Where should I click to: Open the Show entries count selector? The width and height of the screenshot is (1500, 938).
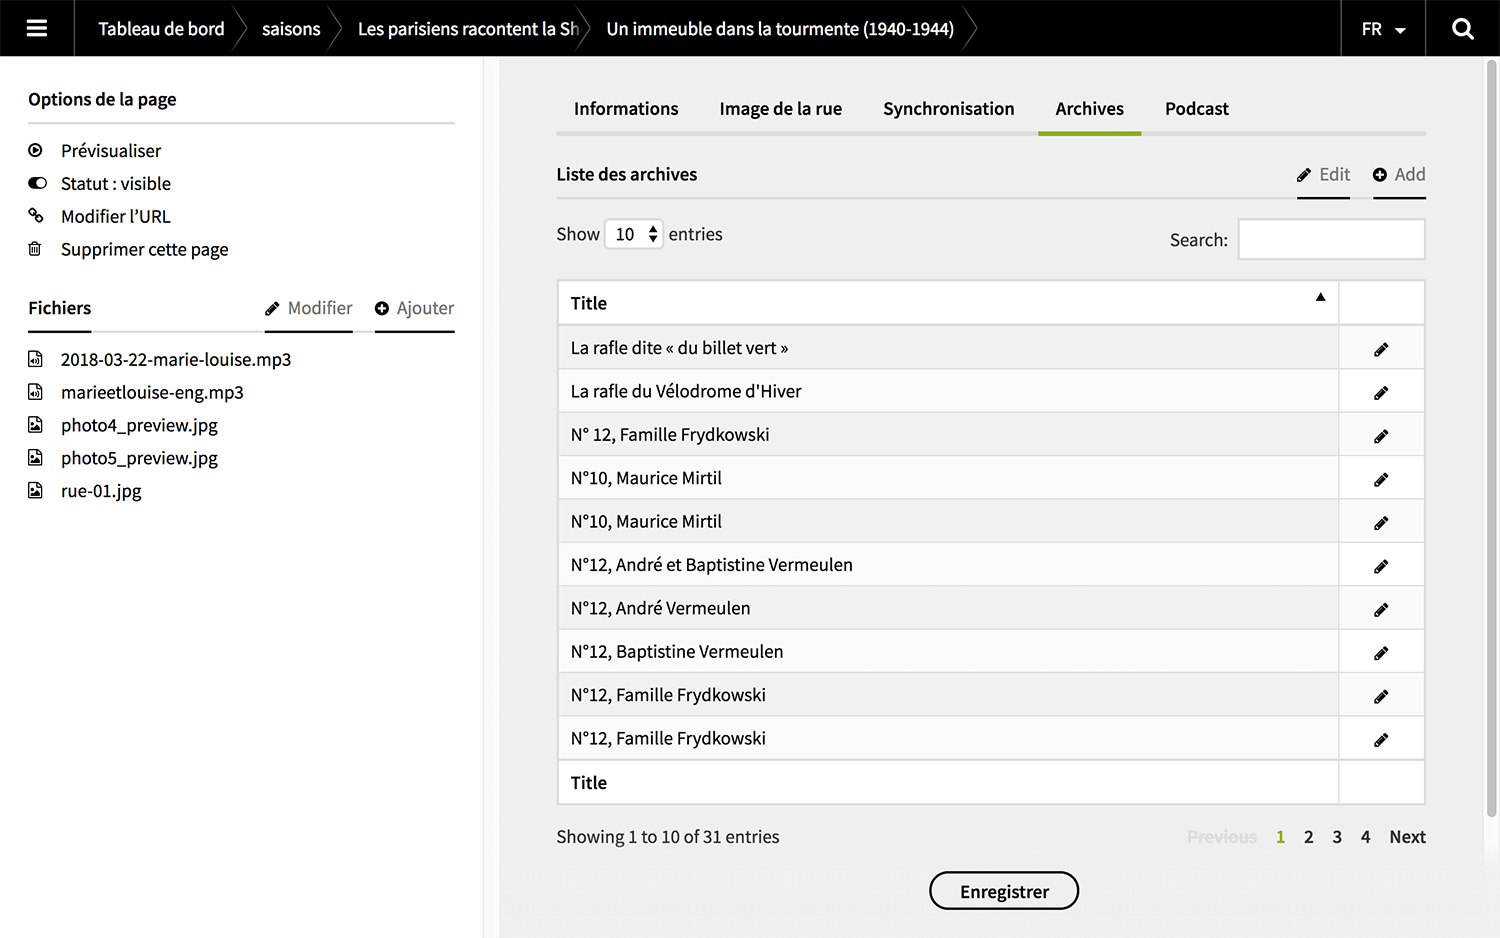click(x=634, y=234)
